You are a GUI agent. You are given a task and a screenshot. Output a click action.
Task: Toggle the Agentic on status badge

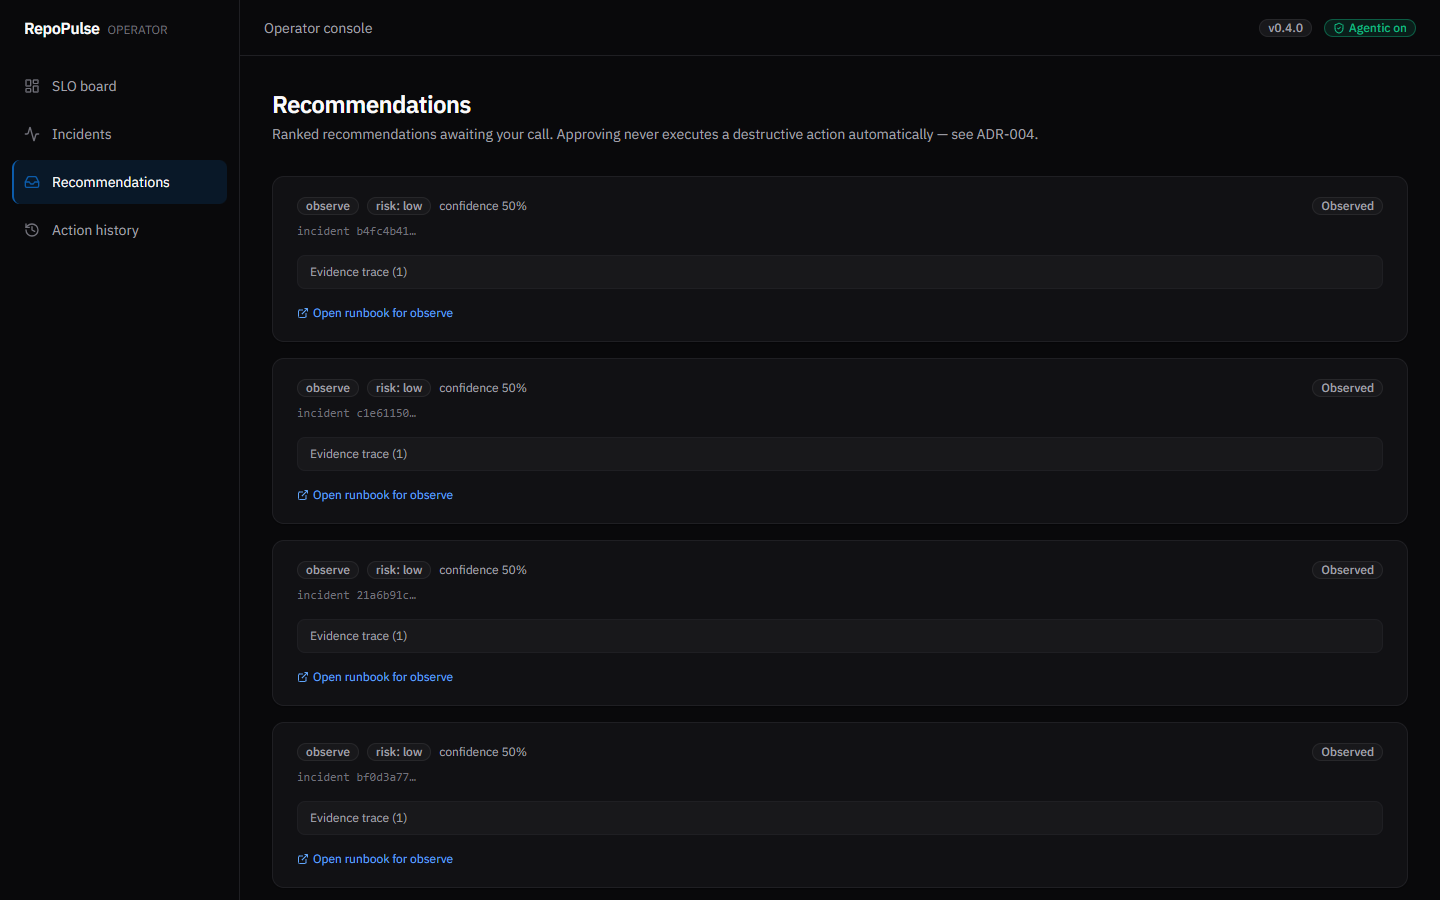tap(1369, 27)
